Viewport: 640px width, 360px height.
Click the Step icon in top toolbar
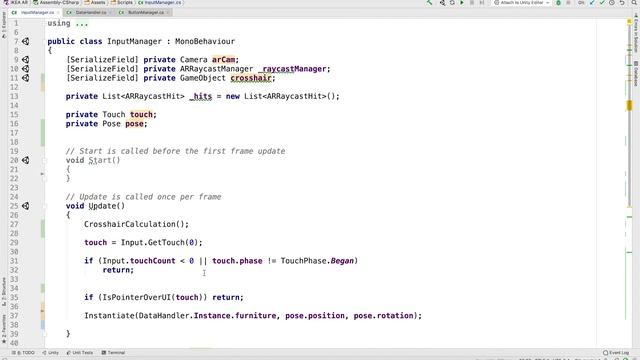click(482, 2)
